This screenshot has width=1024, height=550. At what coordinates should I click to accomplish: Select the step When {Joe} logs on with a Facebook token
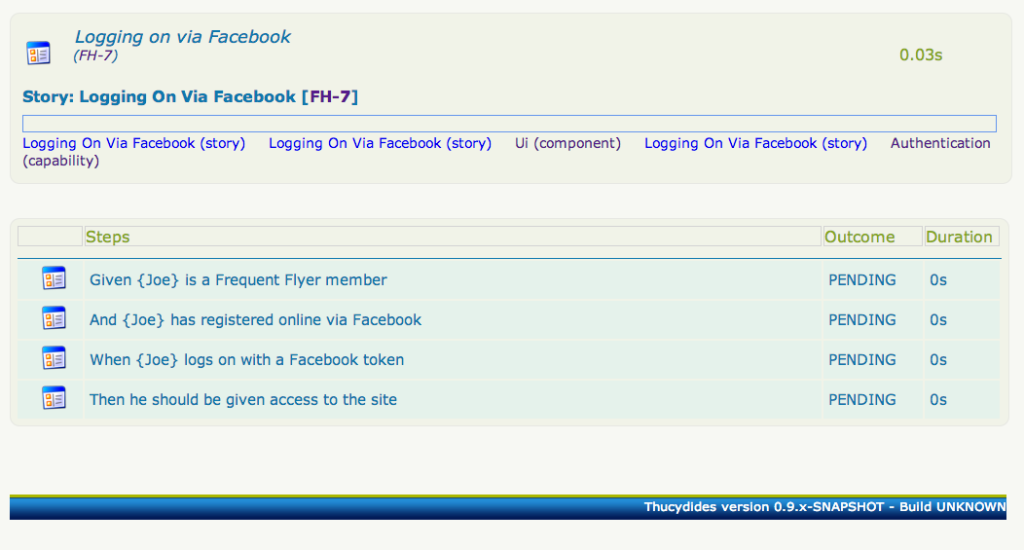coord(247,360)
